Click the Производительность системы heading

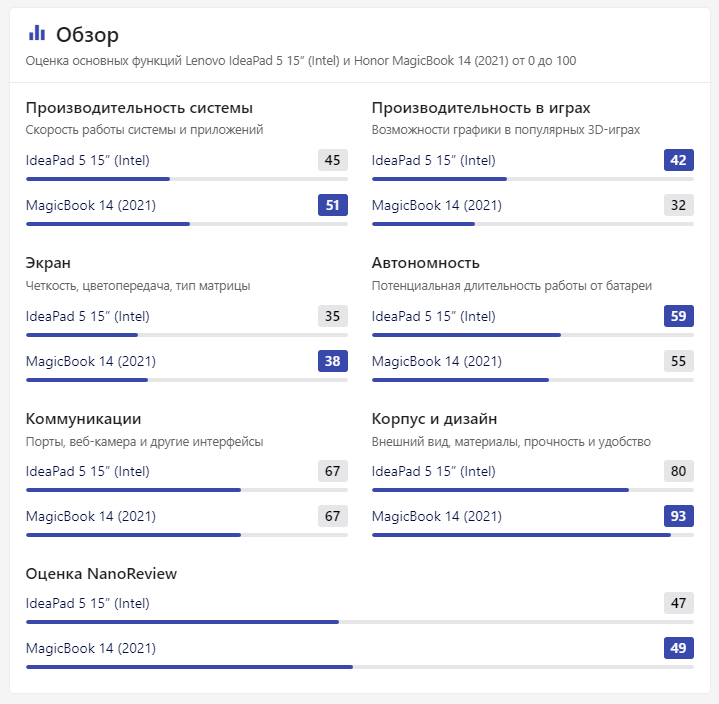139,108
